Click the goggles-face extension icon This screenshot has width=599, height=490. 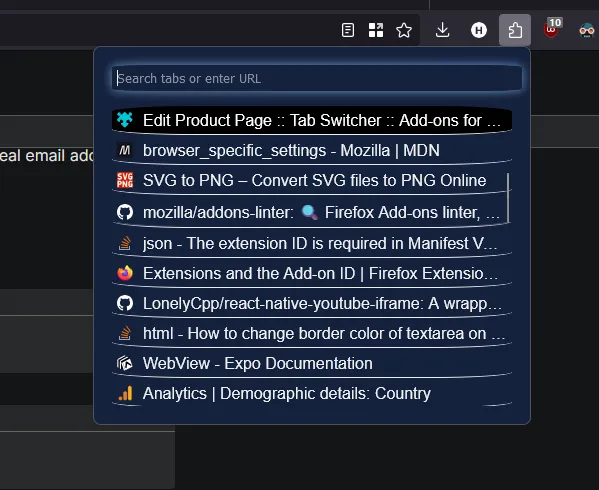(587, 30)
